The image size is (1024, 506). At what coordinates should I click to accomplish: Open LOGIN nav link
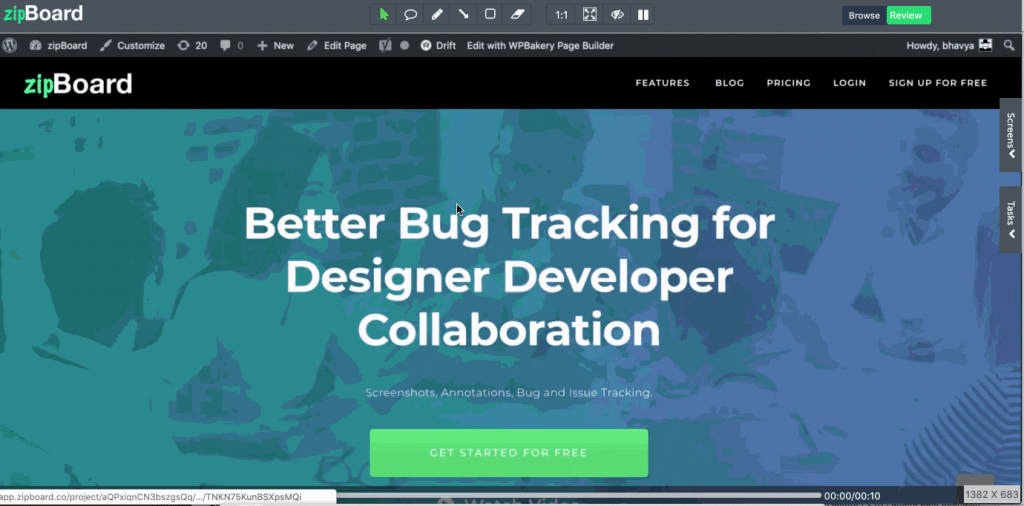click(850, 83)
